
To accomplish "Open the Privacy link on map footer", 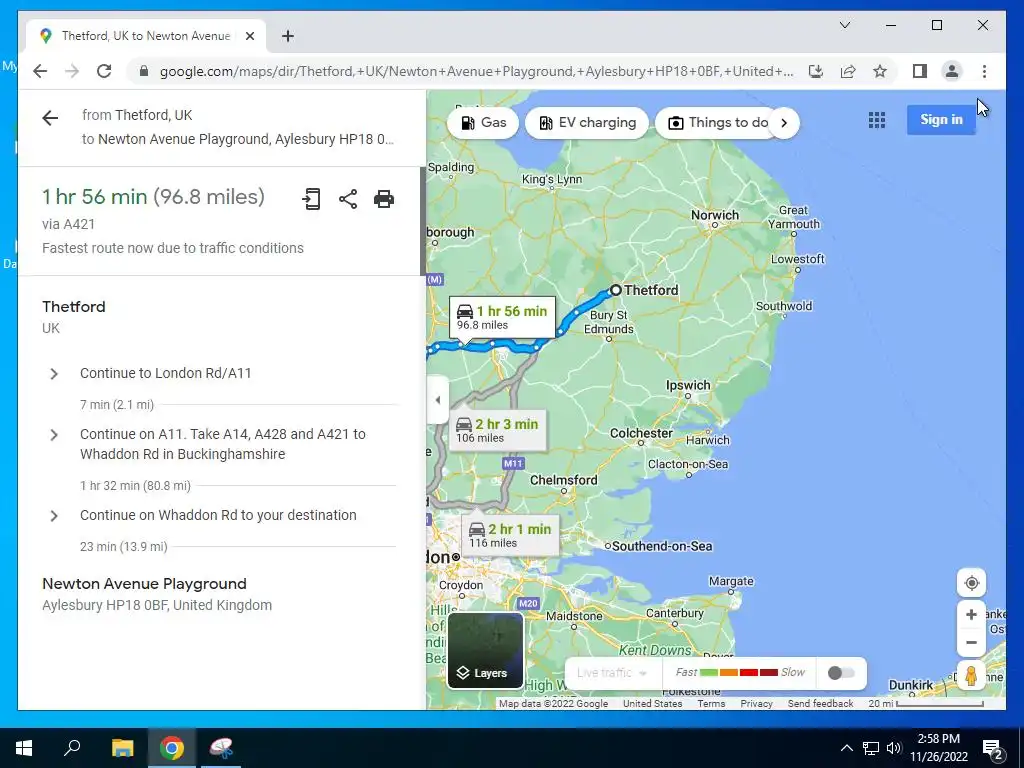I will pyautogui.click(x=756, y=703).
